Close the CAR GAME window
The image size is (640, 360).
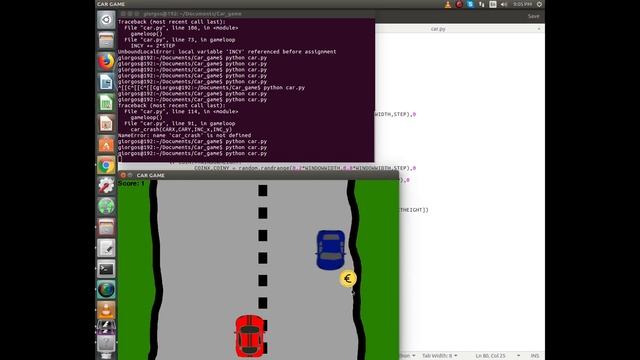click(123, 175)
